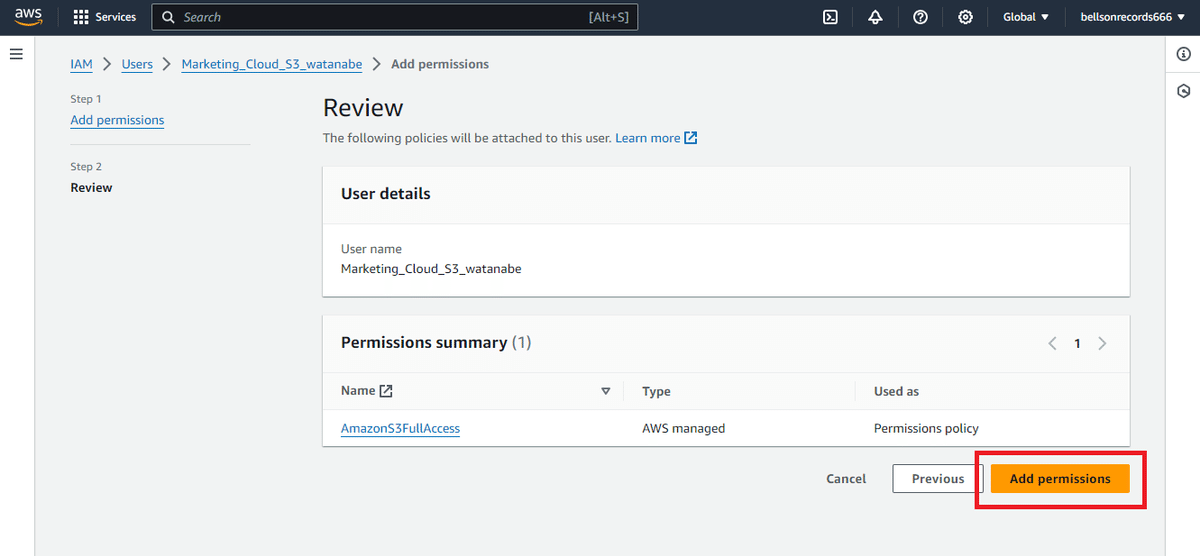This screenshot has height=556, width=1200.
Task: Click the Name column external link icon
Action: [386, 391]
